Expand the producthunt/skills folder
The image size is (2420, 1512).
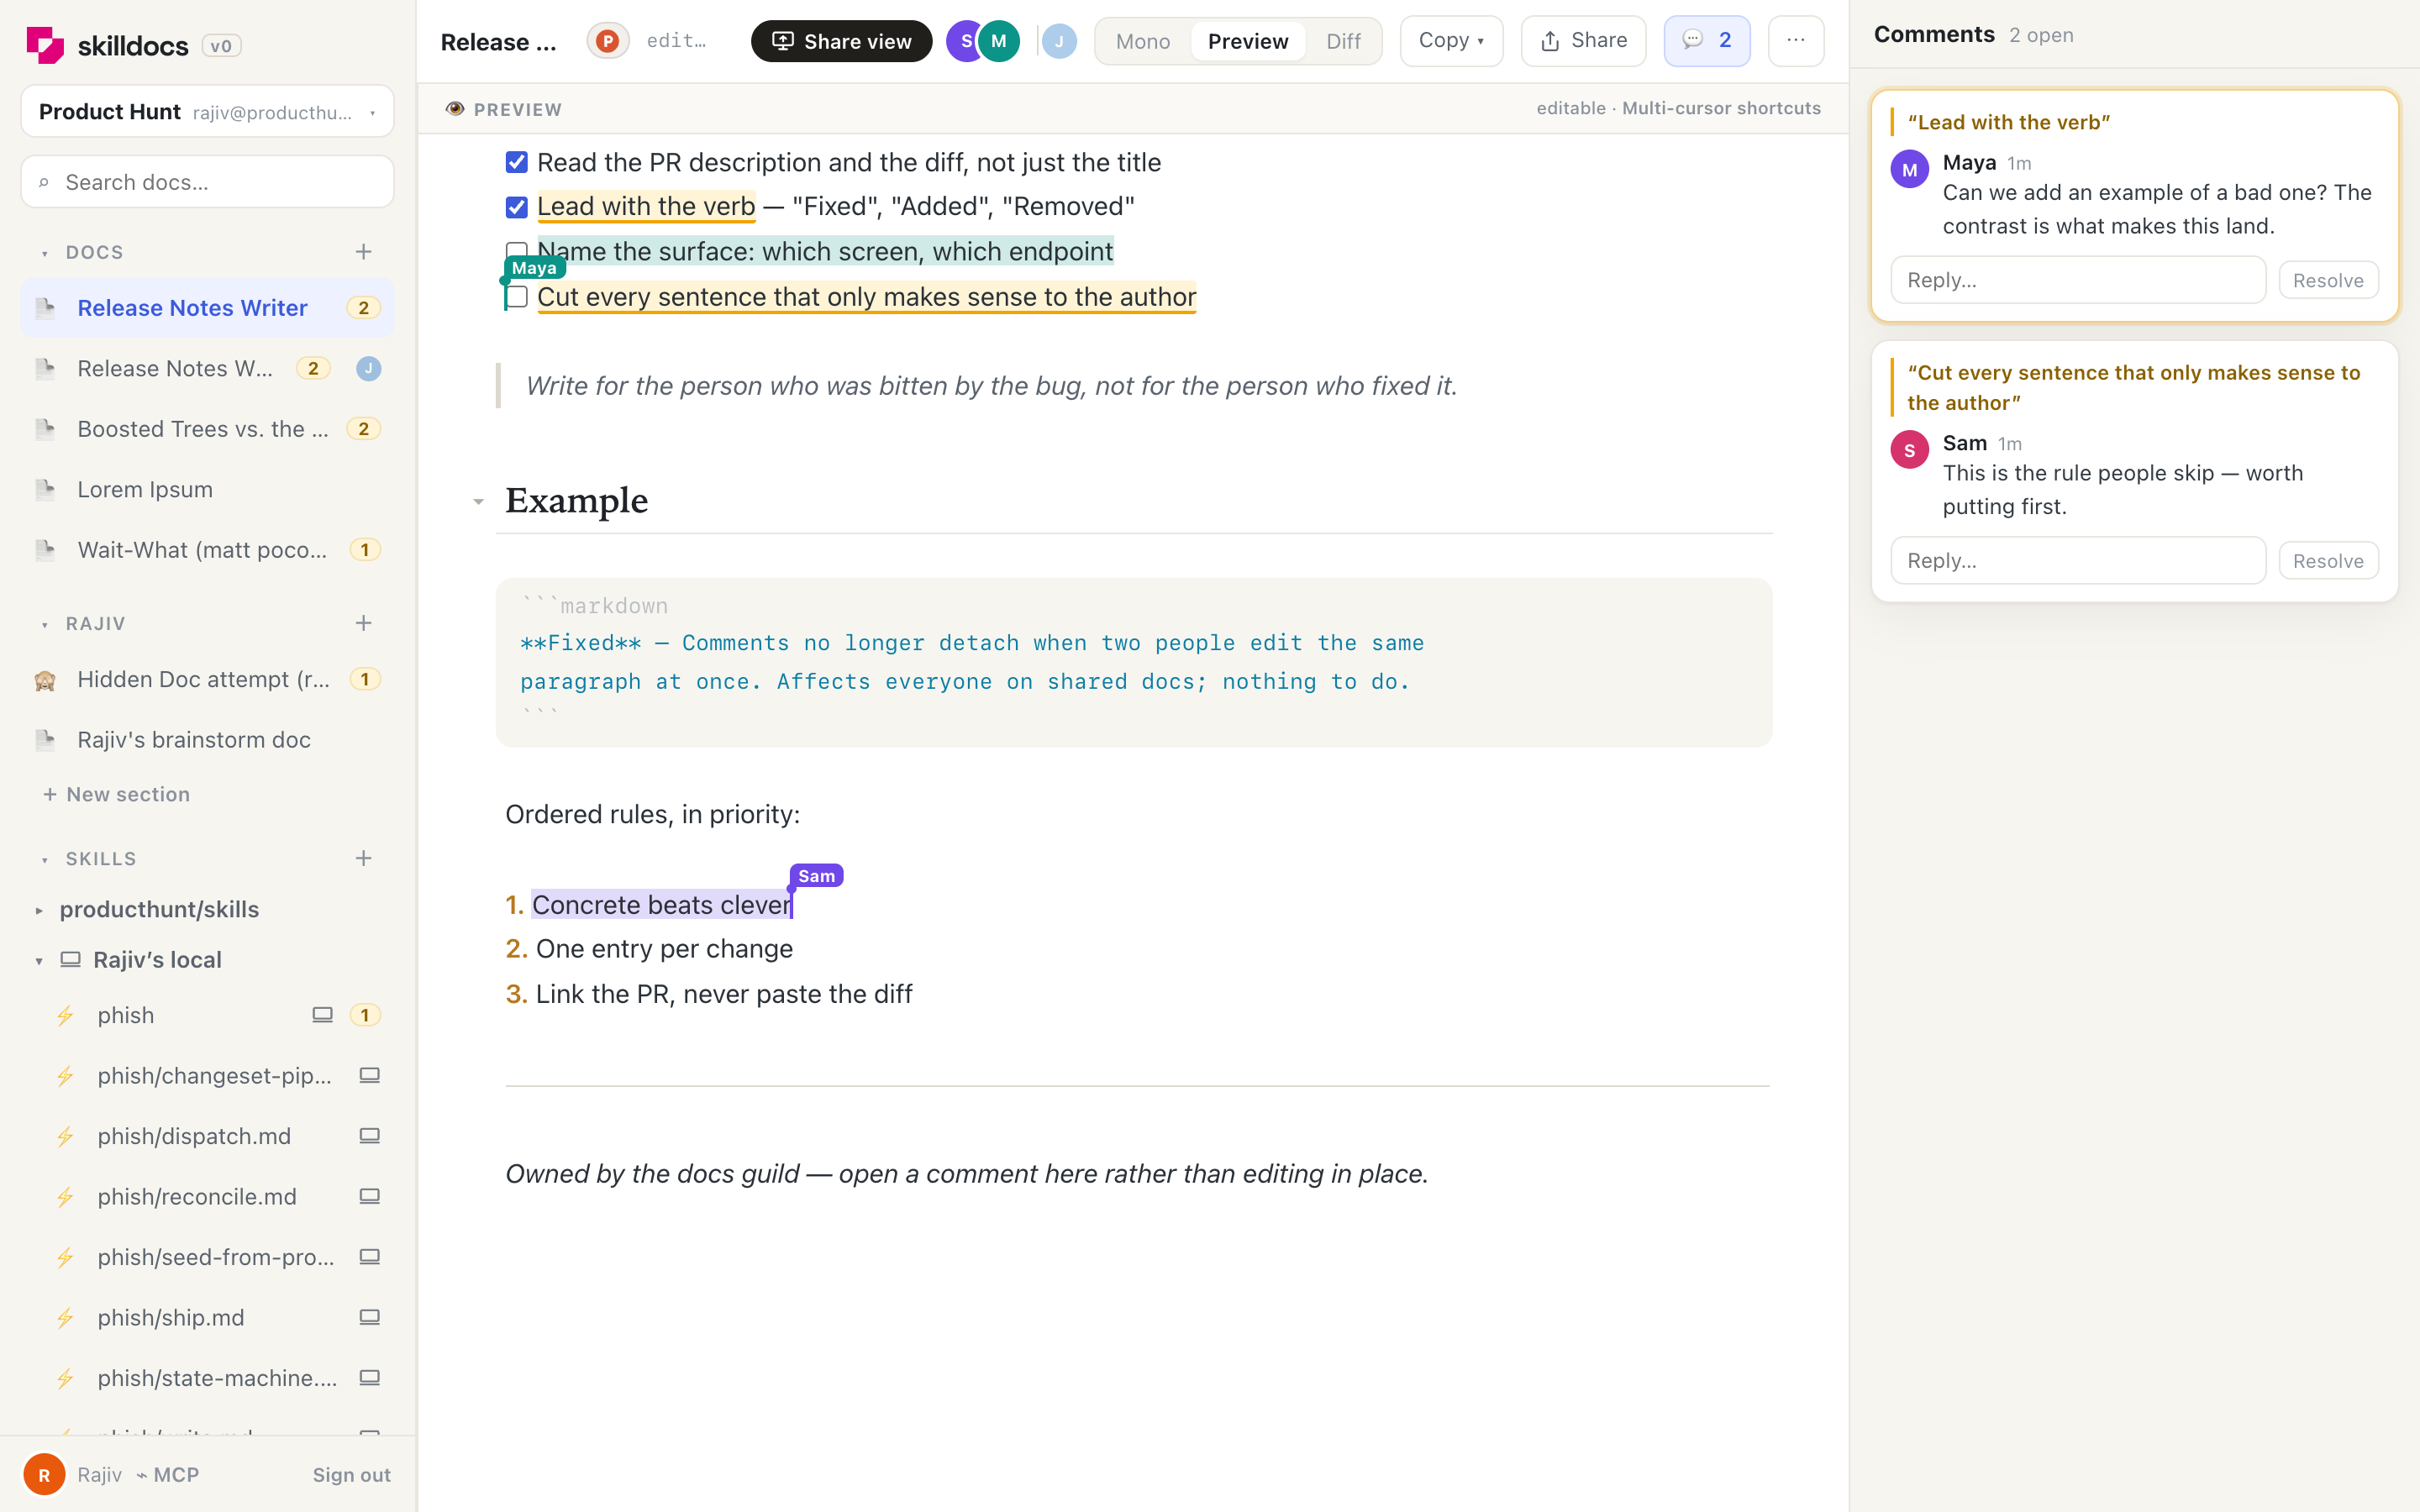[x=39, y=910]
